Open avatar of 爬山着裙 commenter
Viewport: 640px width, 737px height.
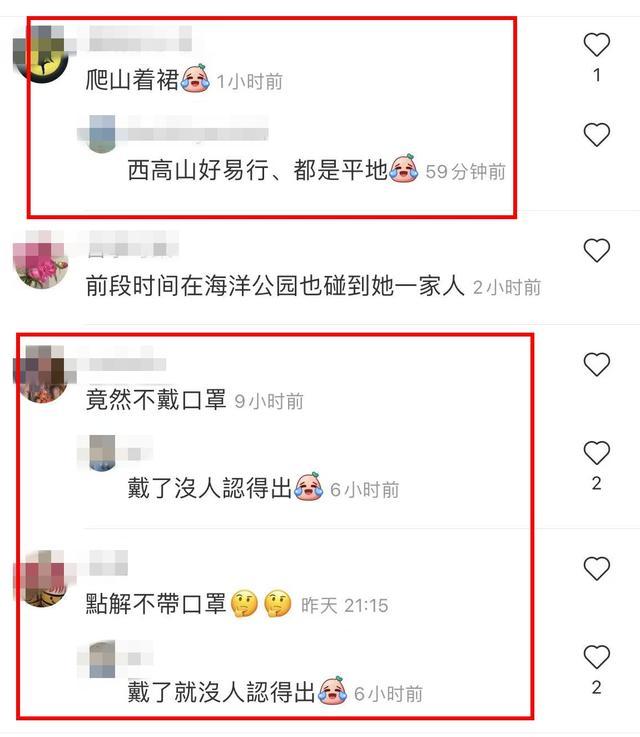pyautogui.click(x=41, y=54)
